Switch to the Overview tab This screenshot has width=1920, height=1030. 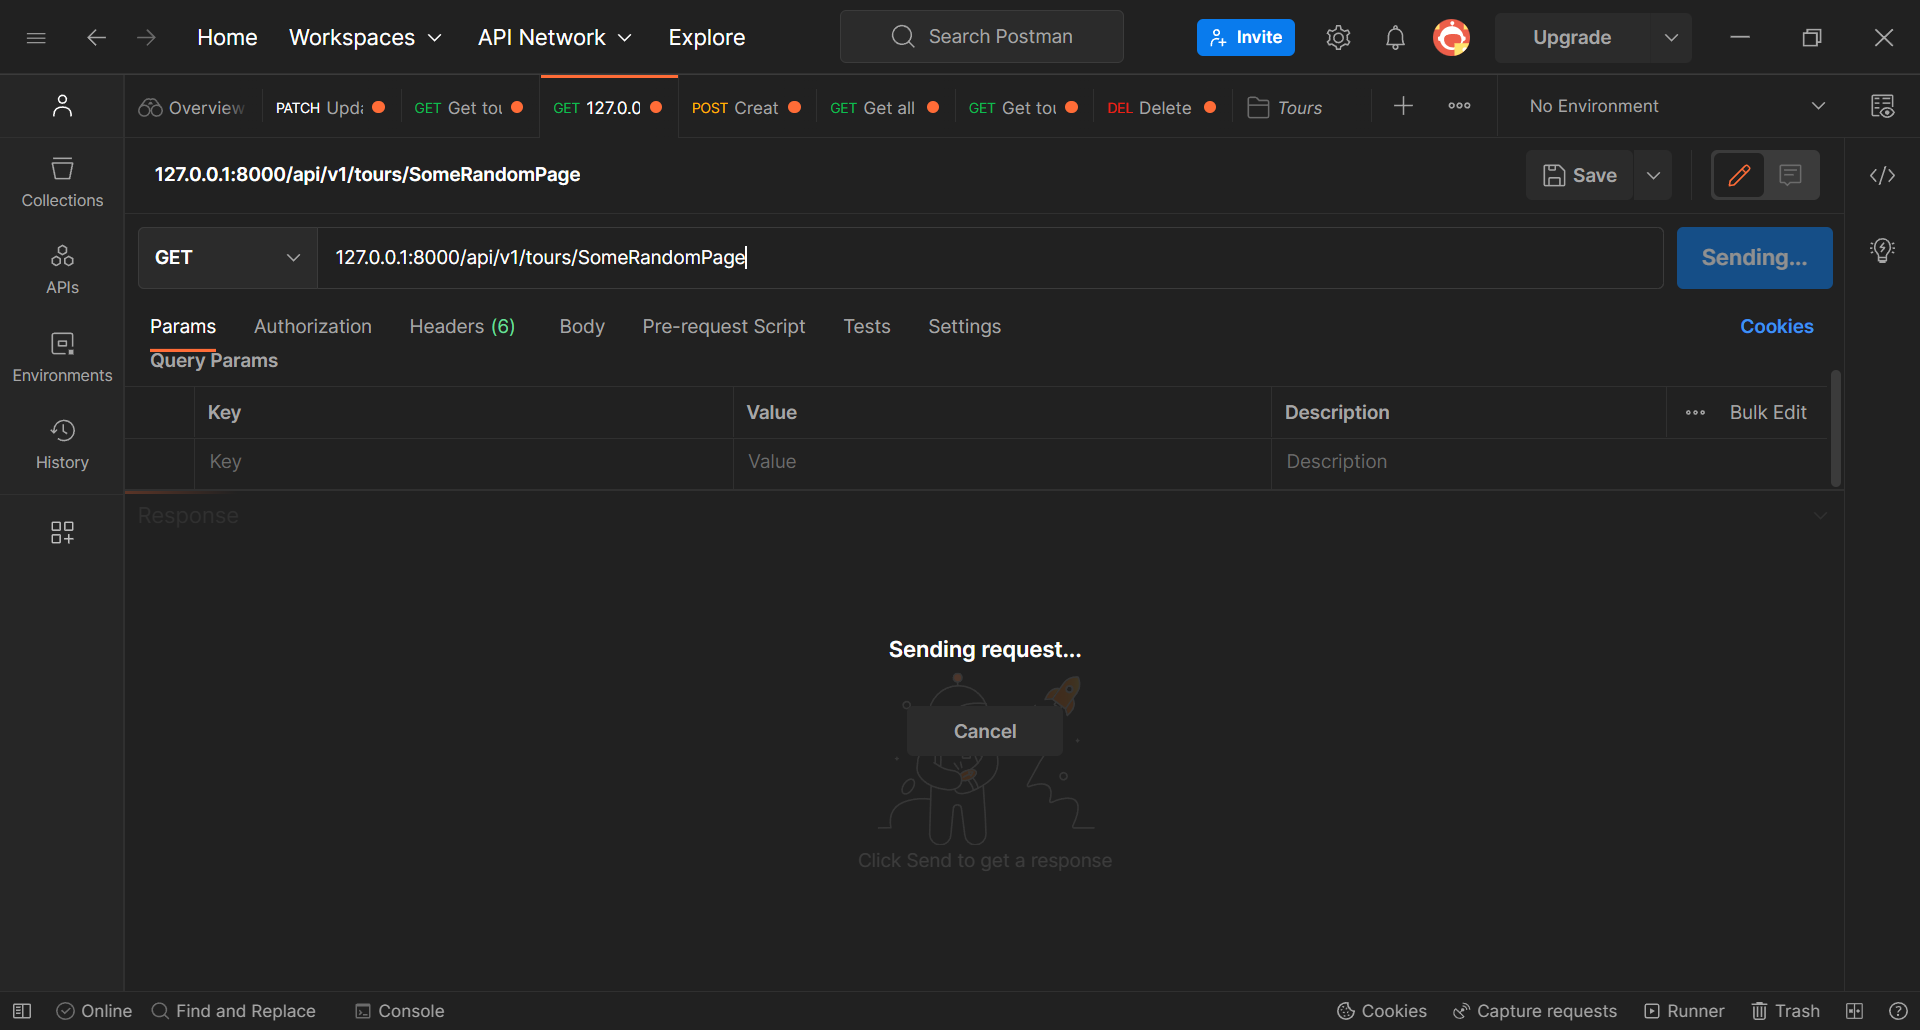(x=192, y=107)
